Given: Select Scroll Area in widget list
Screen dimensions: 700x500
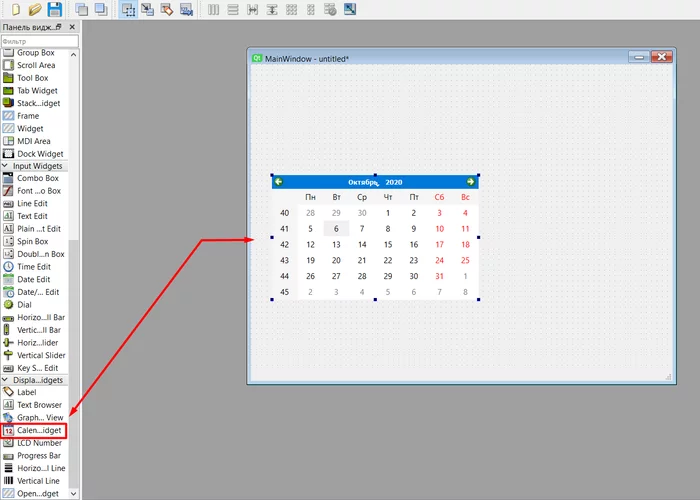Looking at the screenshot, I should tap(34, 65).
